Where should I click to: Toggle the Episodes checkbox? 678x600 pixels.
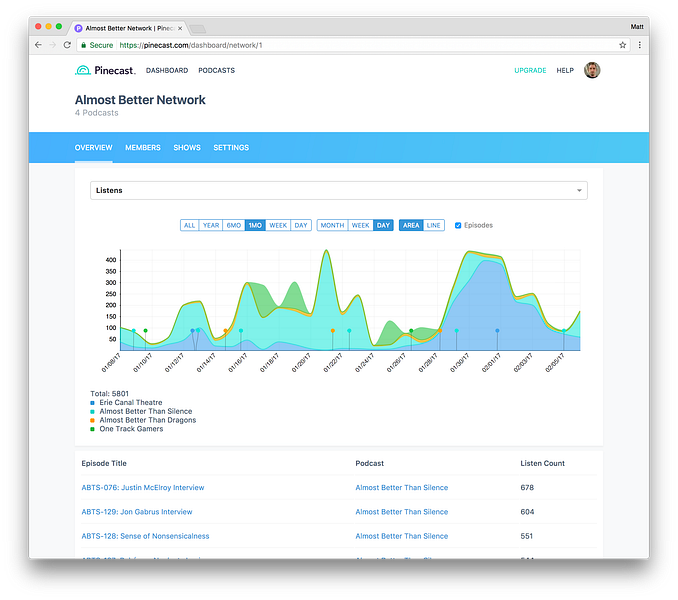pyautogui.click(x=458, y=225)
